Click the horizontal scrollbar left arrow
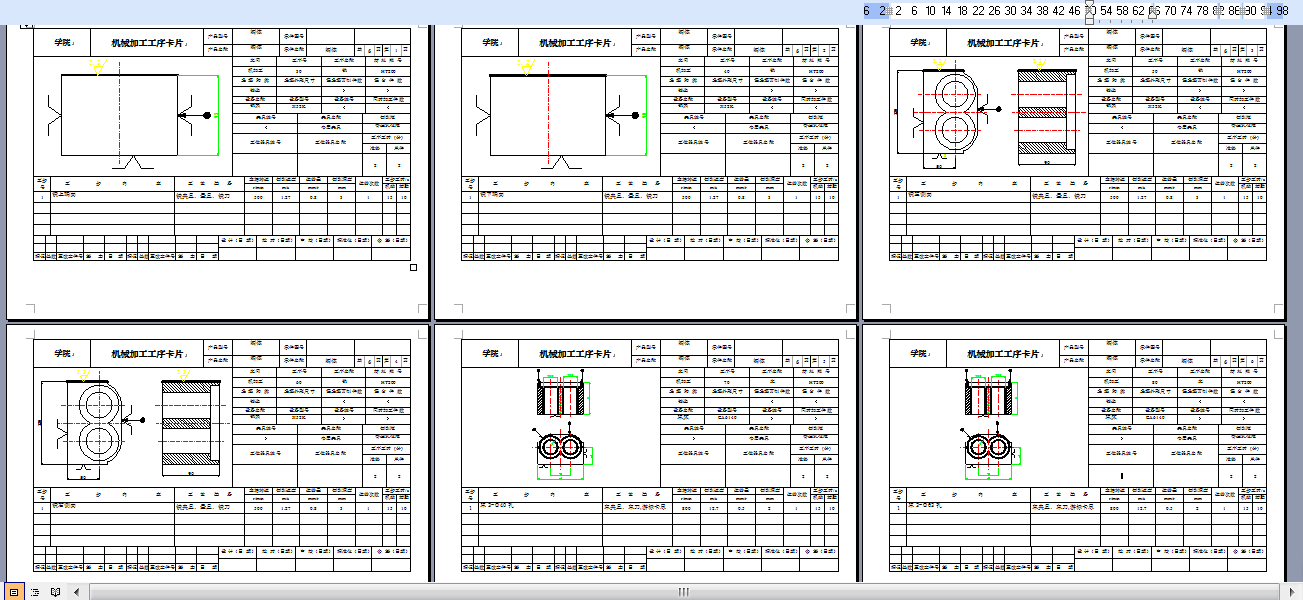1303x600 pixels. [79, 592]
